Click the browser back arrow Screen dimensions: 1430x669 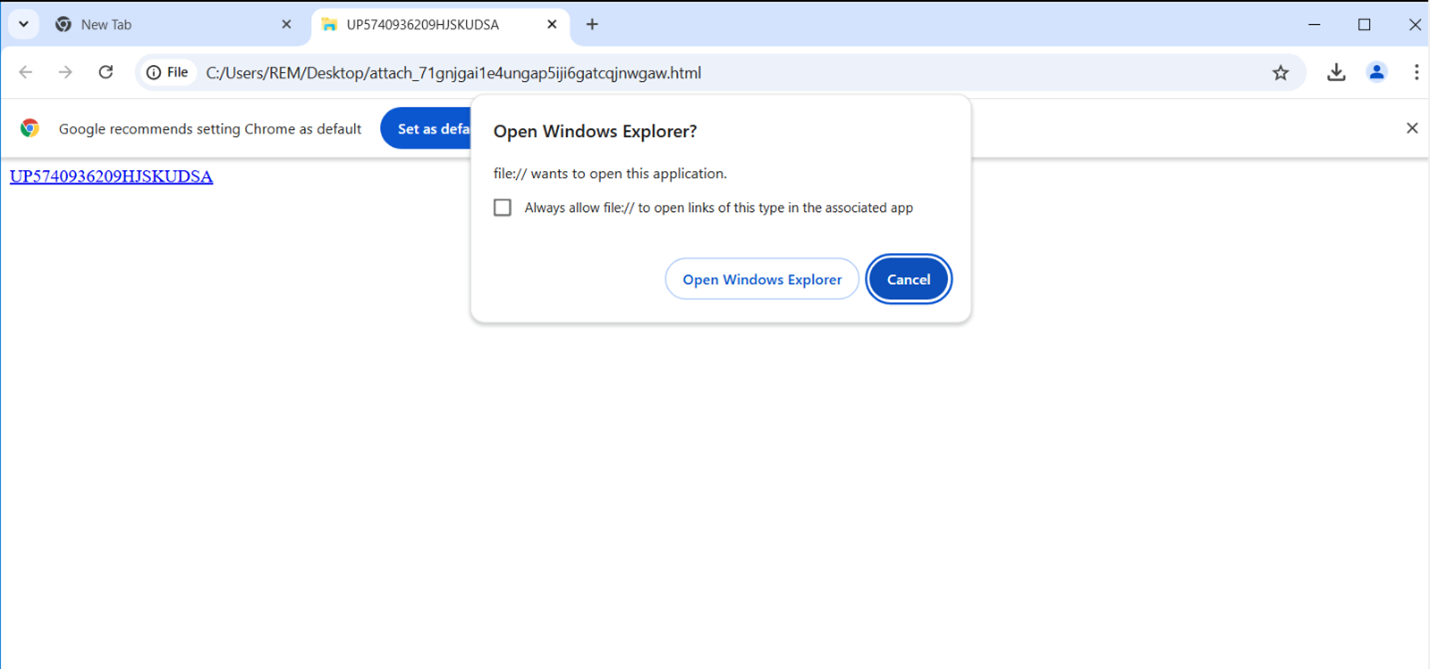(26, 72)
